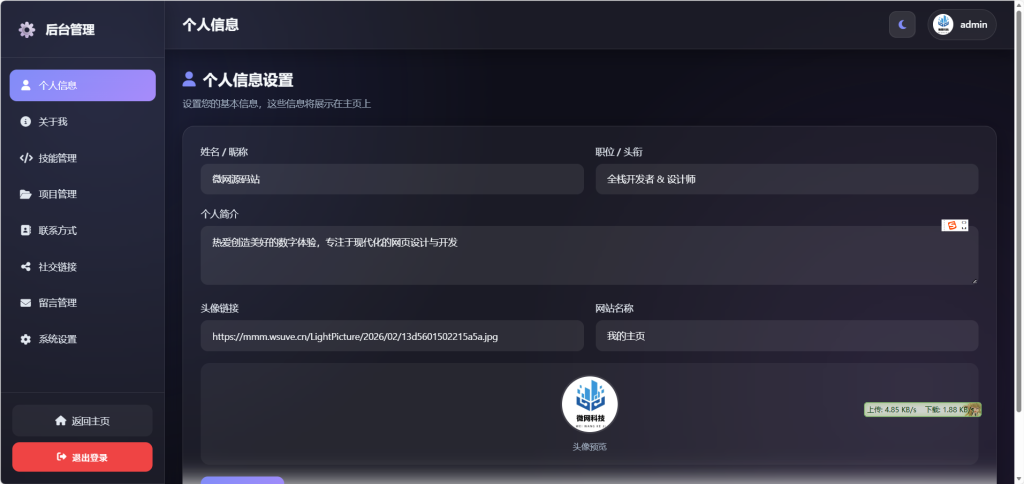
Task: Click the description text 设置您的基本信息
Action: tap(277, 104)
